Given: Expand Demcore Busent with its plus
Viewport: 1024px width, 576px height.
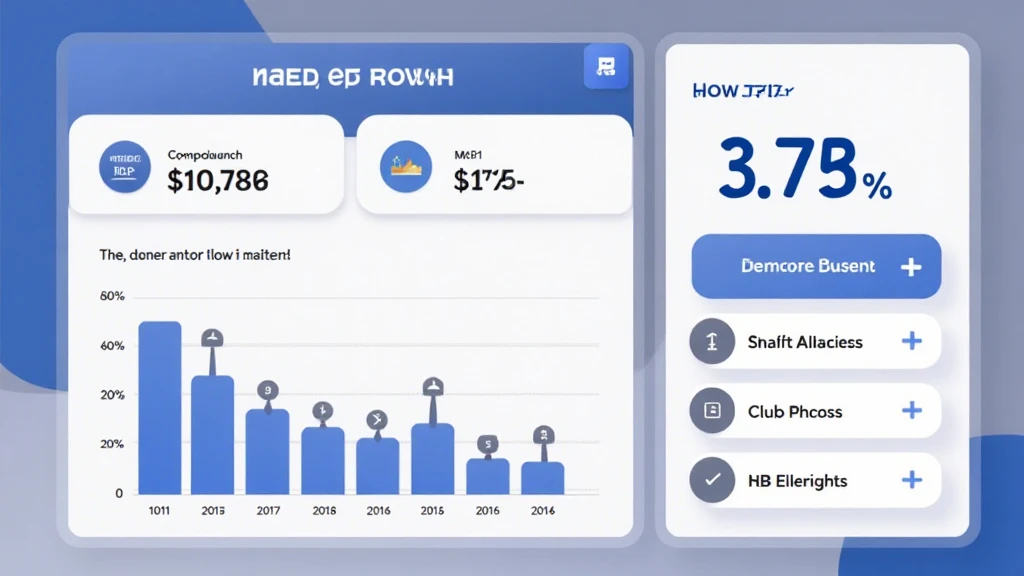Looking at the screenshot, I should (911, 266).
